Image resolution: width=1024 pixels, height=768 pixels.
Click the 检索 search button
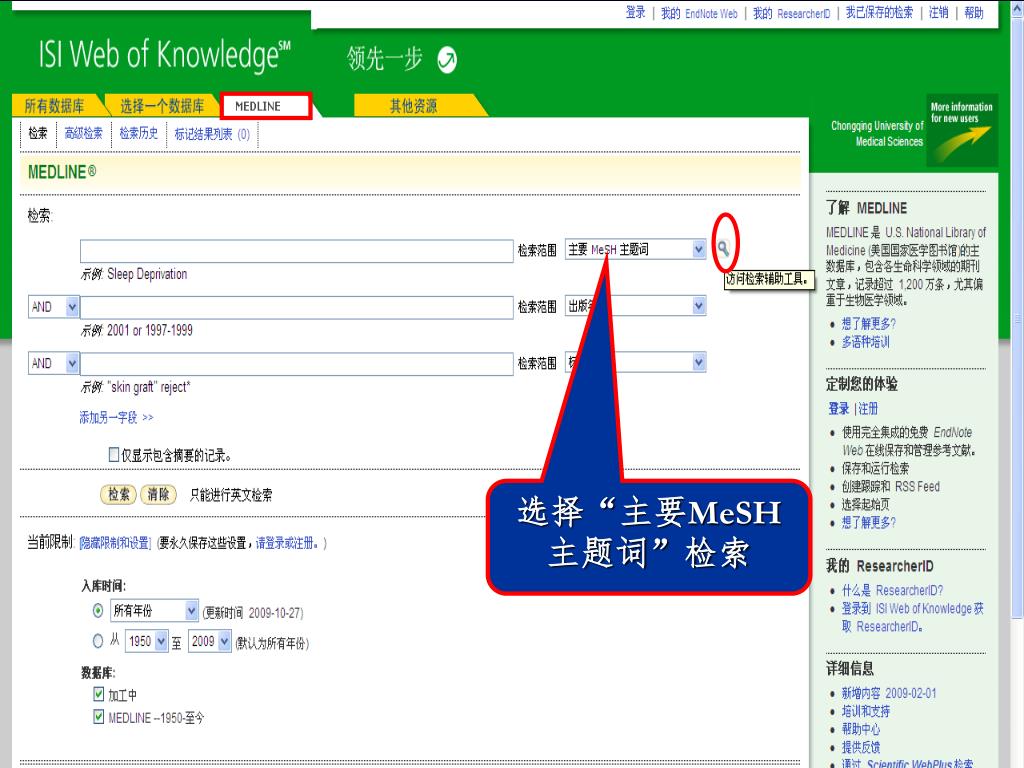point(118,494)
